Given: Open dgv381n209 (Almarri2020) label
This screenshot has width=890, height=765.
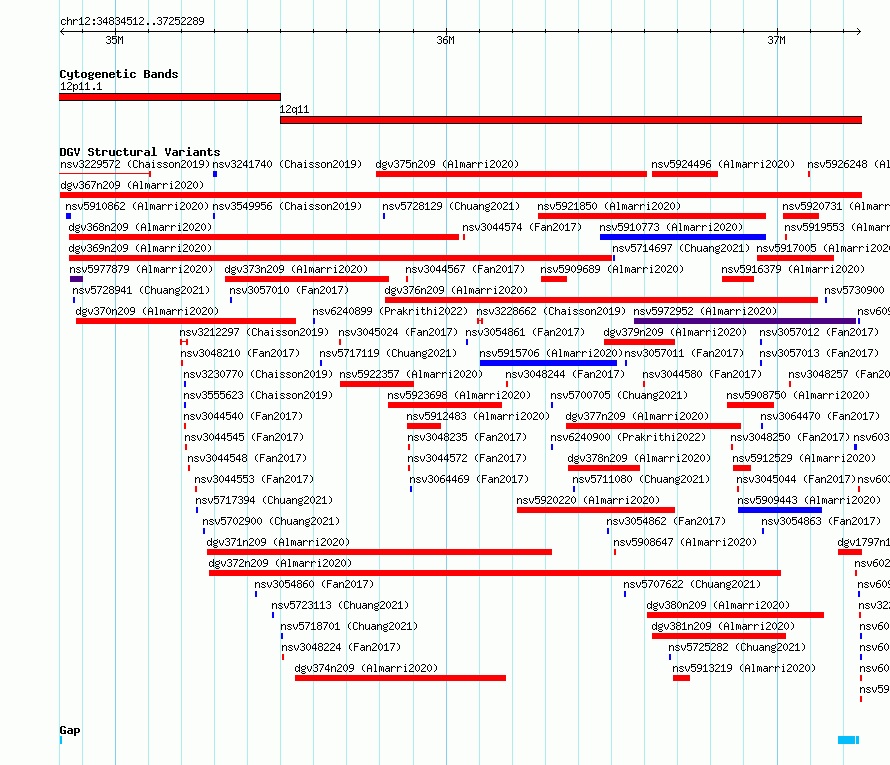Looking at the screenshot, I should (x=723, y=626).
